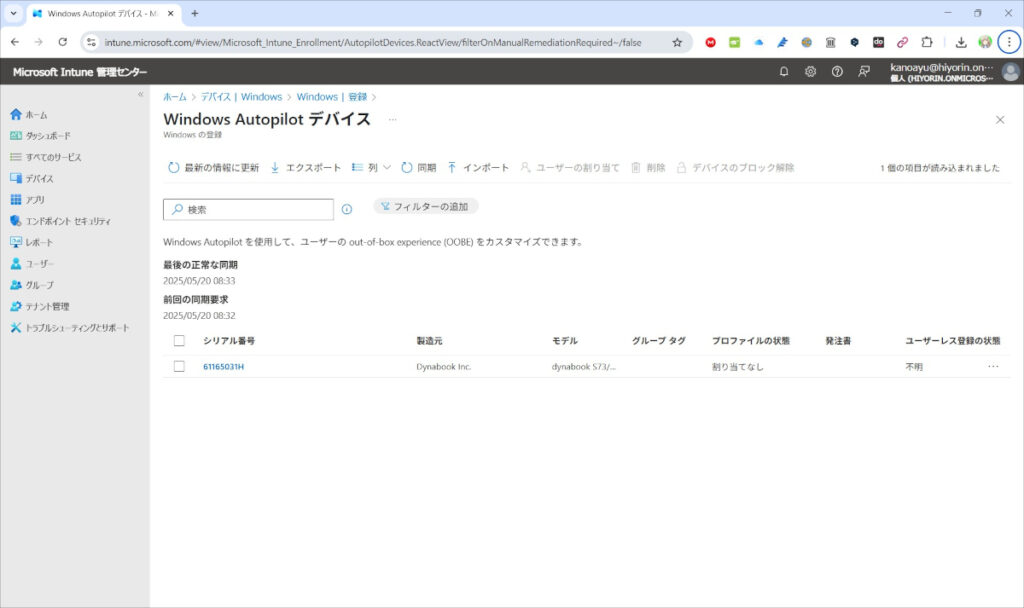
Task: Click the Windows | 登録 breadcrumb link
Action: (x=332, y=97)
